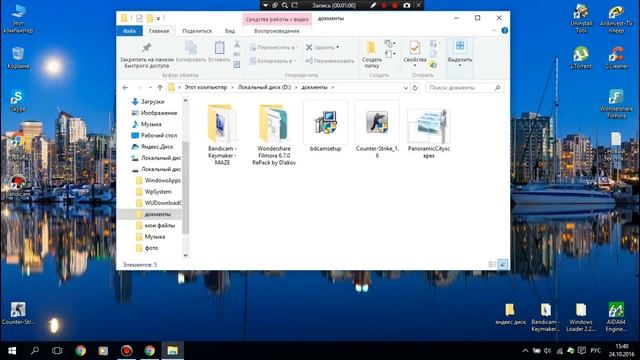
Task: Click Локальный диск (D:) in address path
Action: (x=264, y=87)
